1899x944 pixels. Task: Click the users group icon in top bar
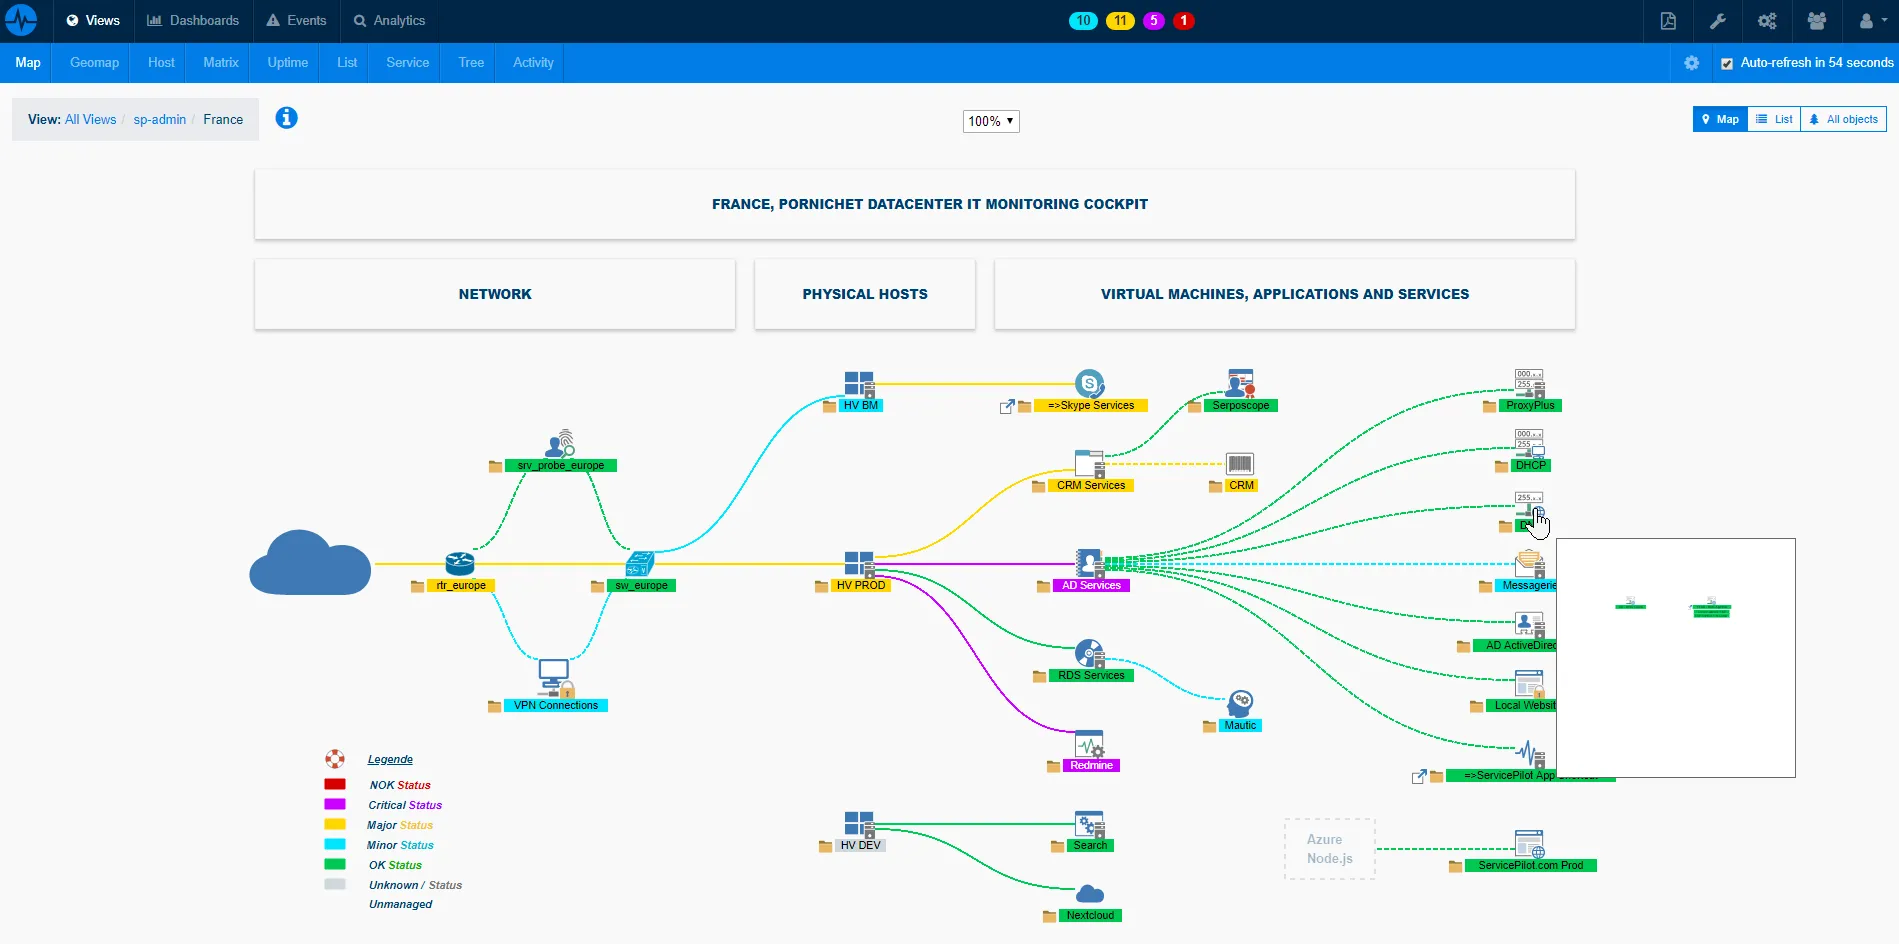1816,20
